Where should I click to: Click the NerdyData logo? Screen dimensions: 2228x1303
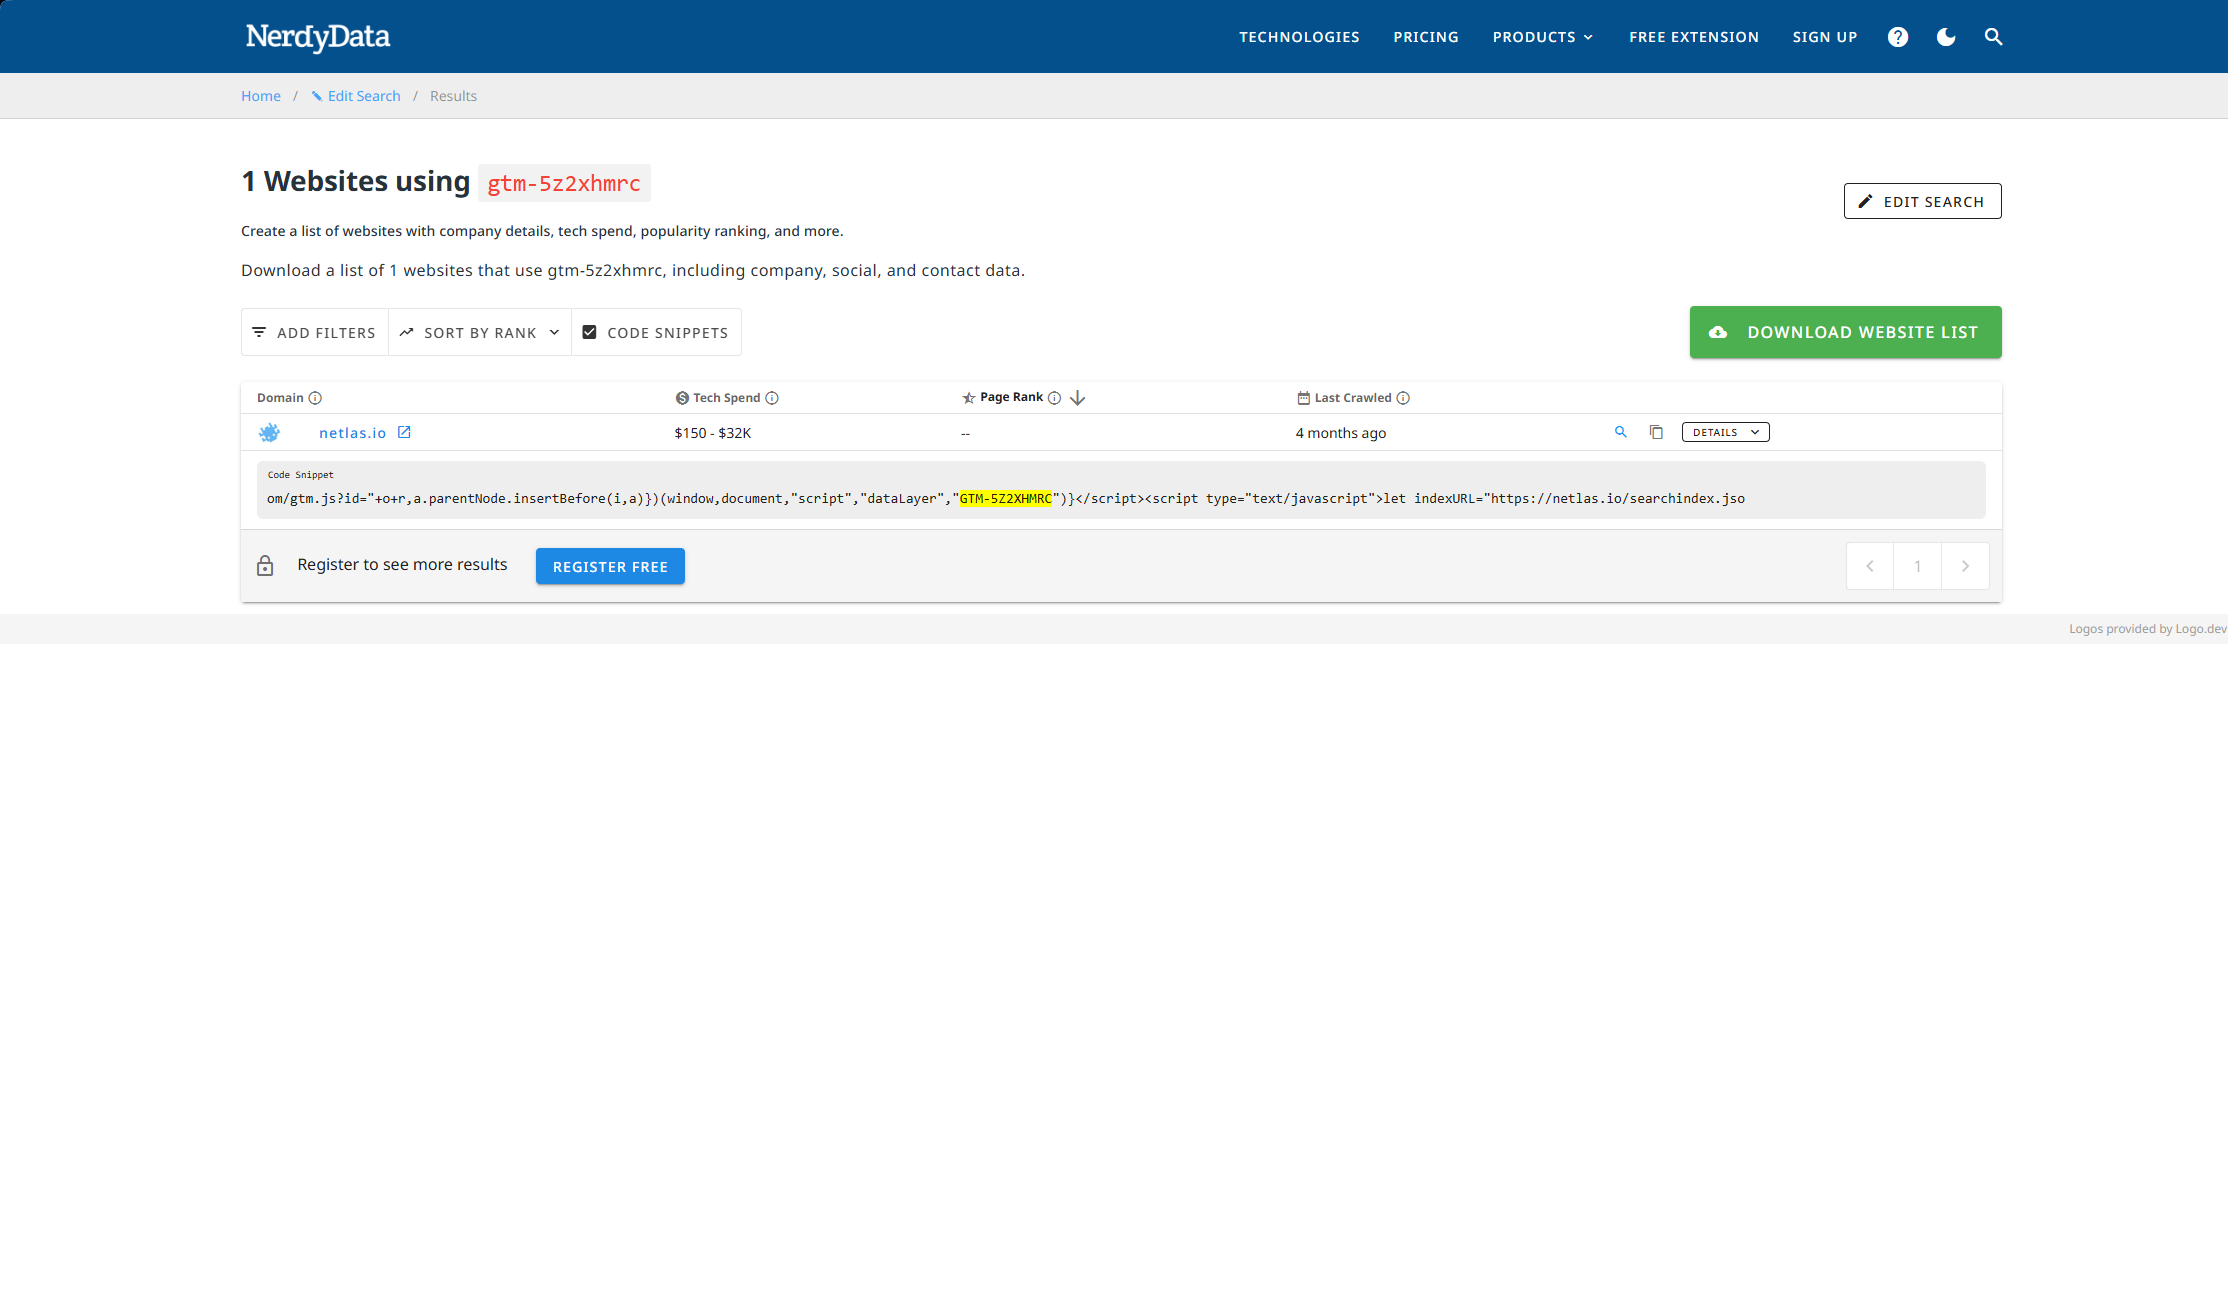318,37
